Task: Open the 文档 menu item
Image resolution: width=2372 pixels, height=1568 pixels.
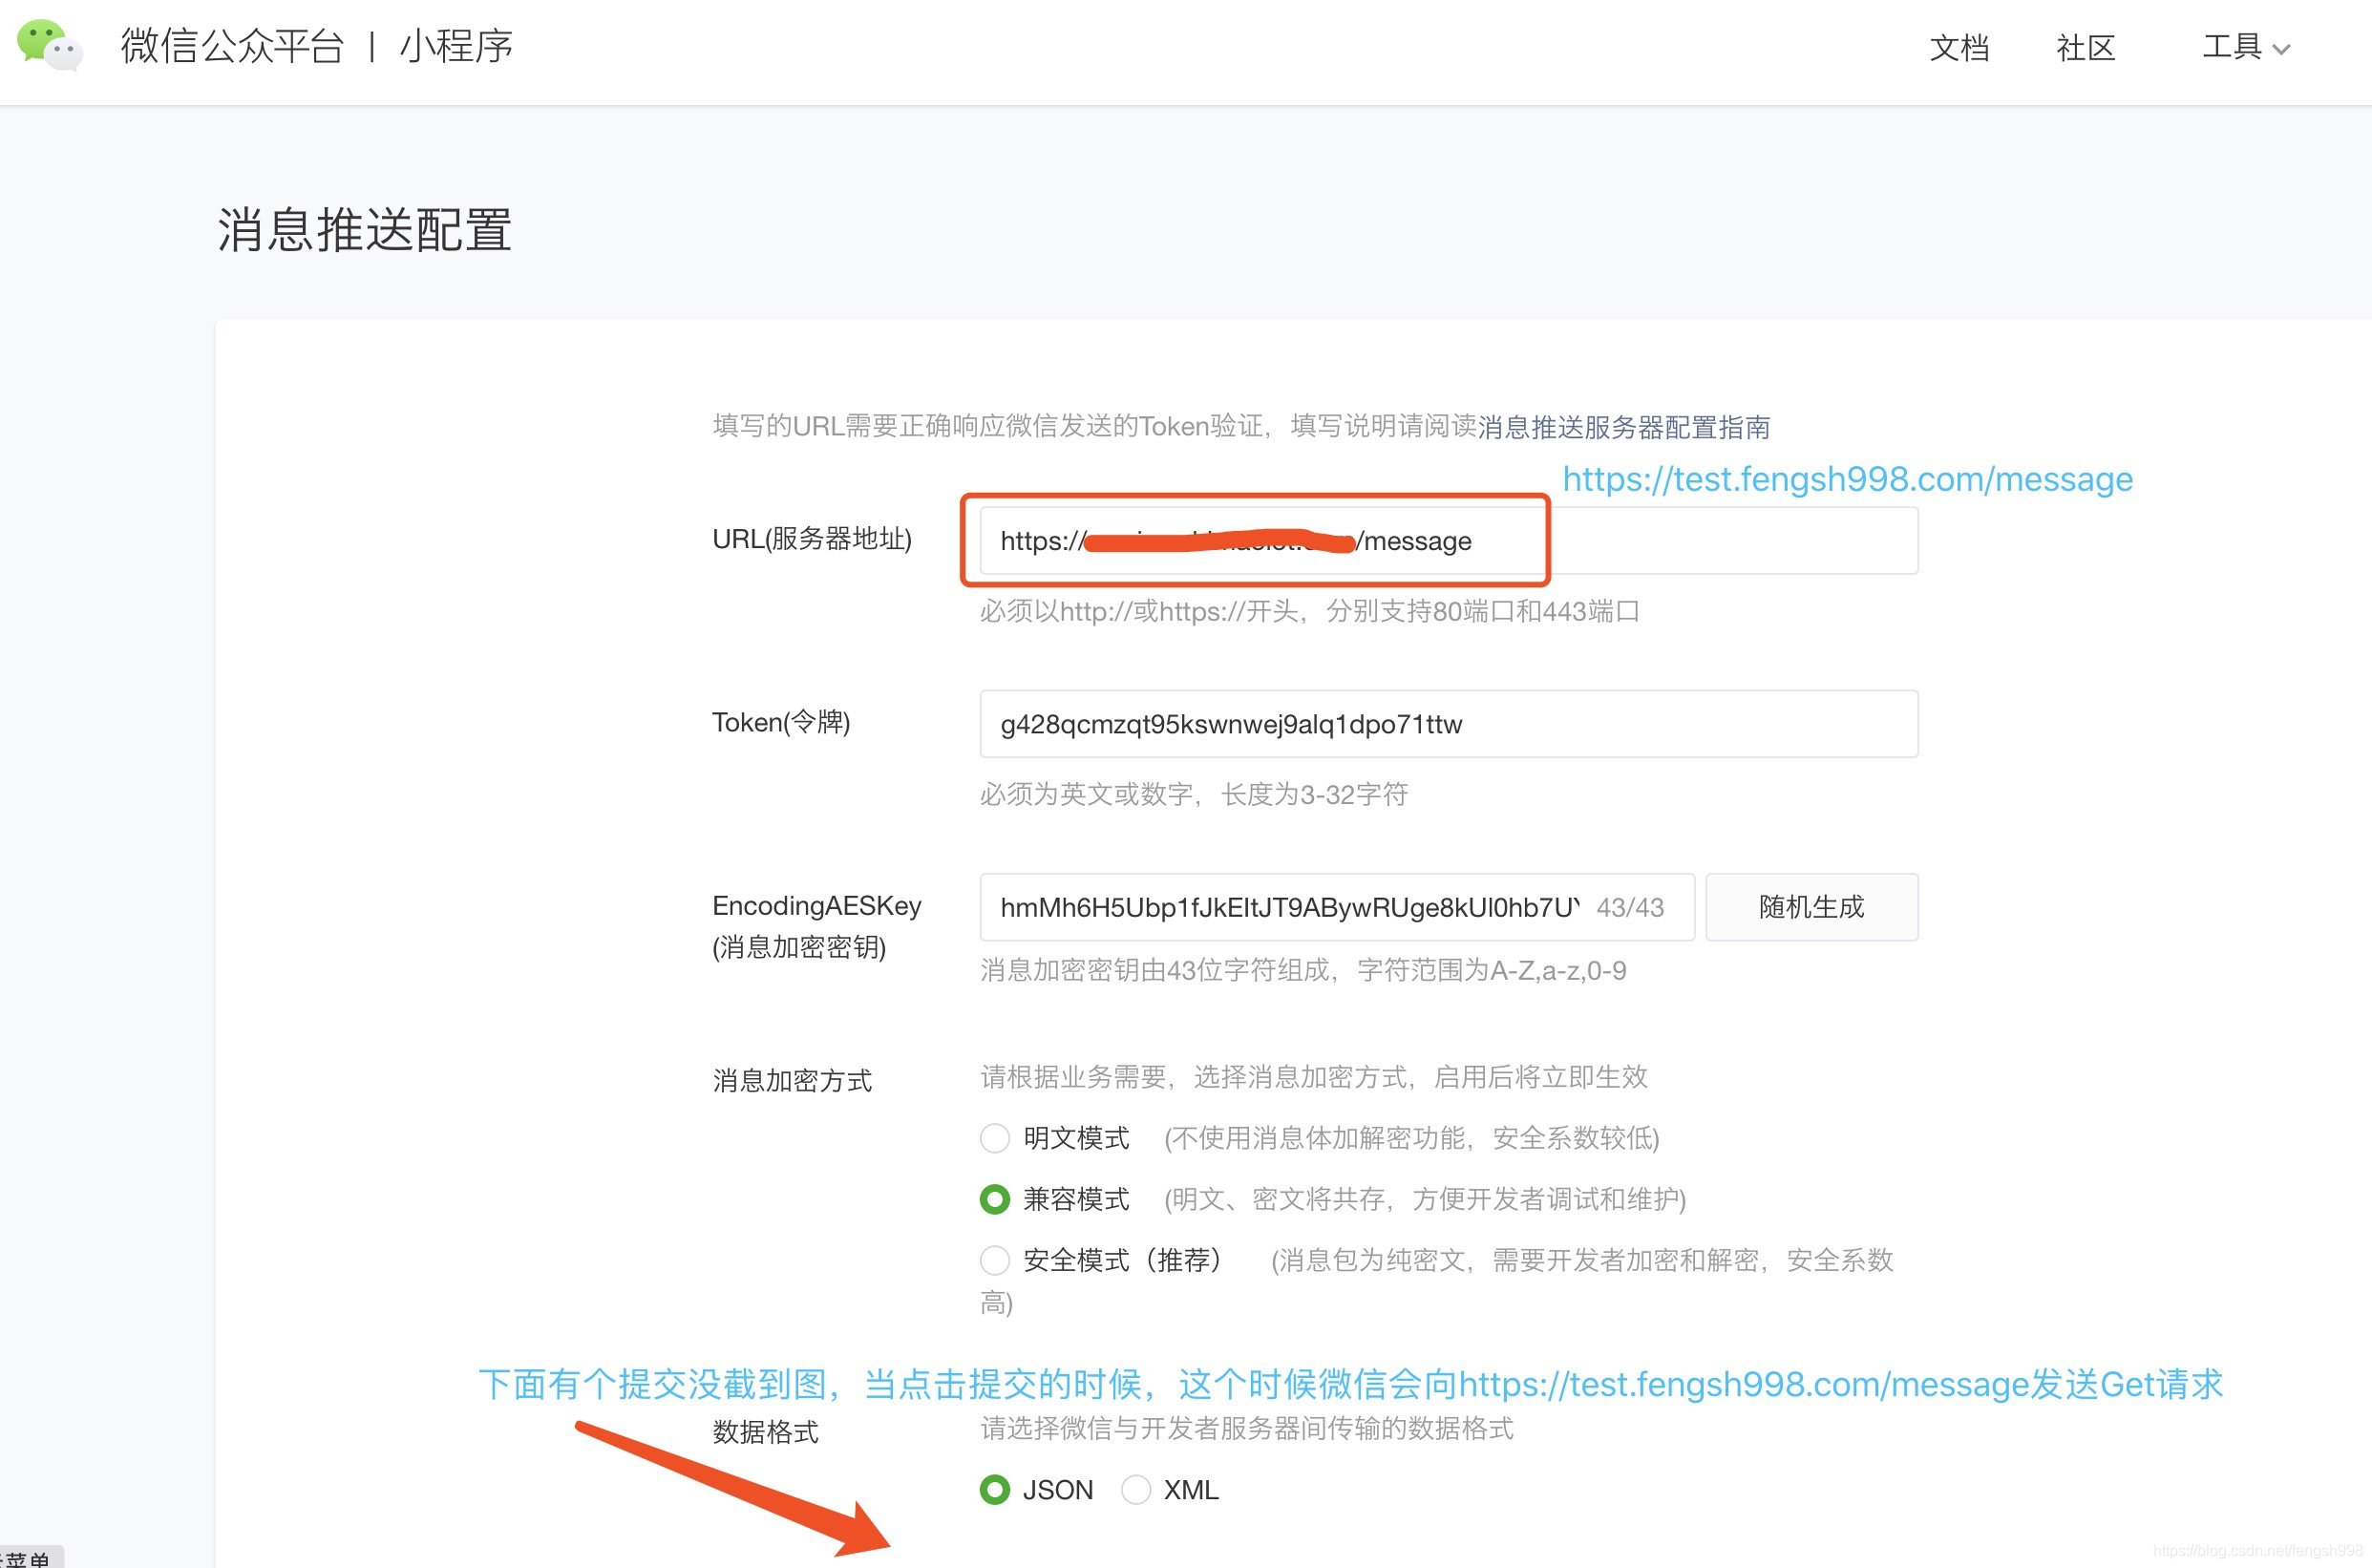Action: pos(1959,48)
